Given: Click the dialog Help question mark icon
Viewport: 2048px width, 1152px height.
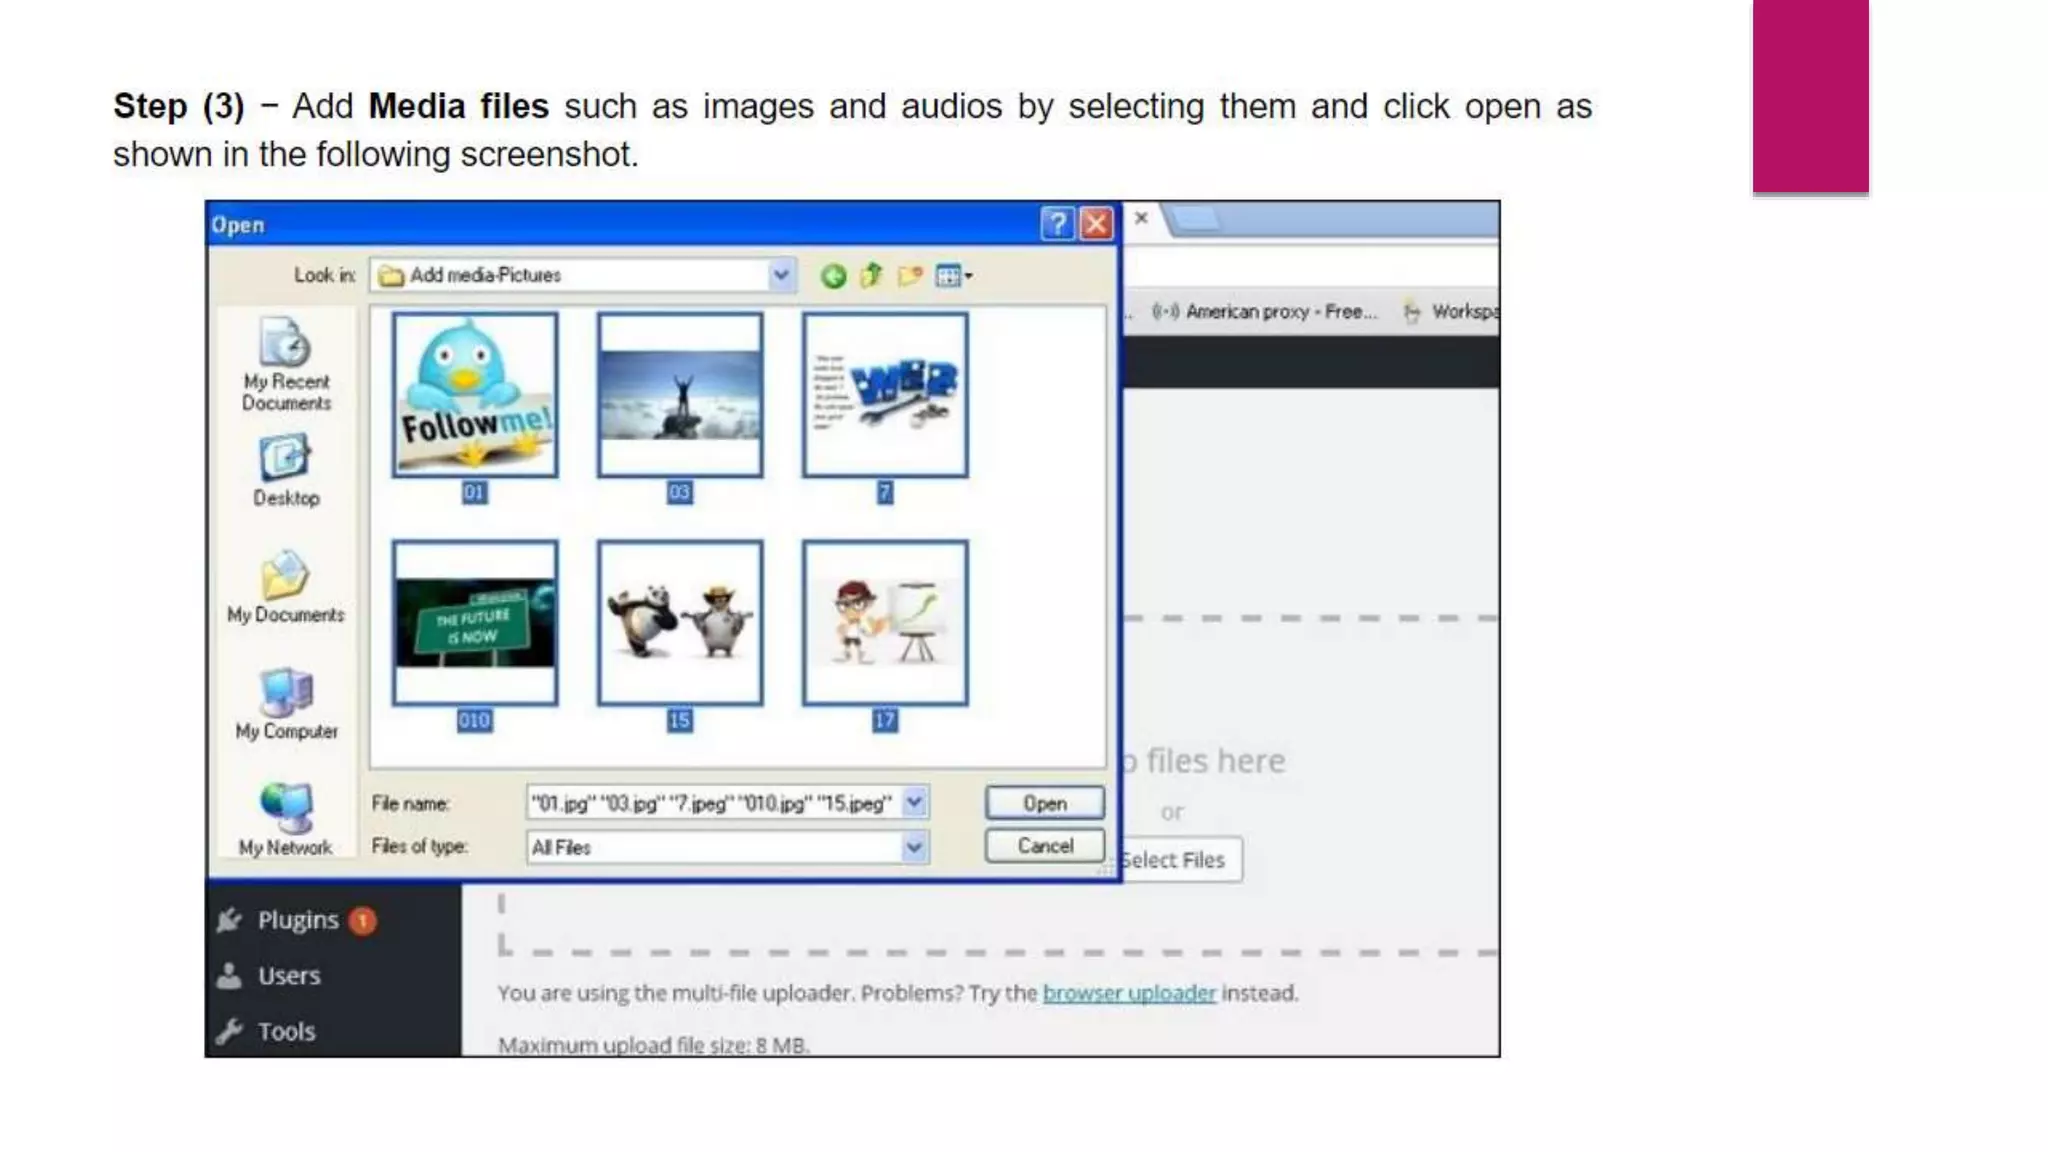Looking at the screenshot, I should pos(1056,224).
